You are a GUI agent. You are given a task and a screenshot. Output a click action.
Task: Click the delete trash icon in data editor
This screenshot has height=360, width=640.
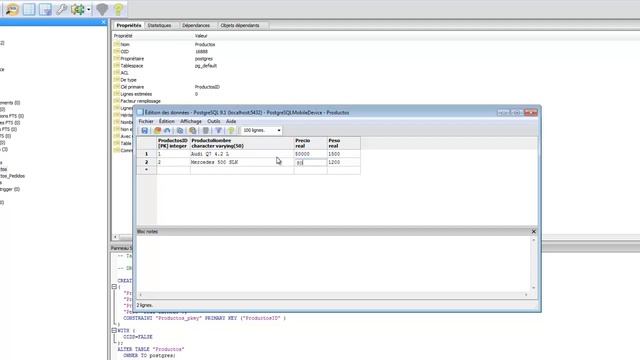coord(206,131)
